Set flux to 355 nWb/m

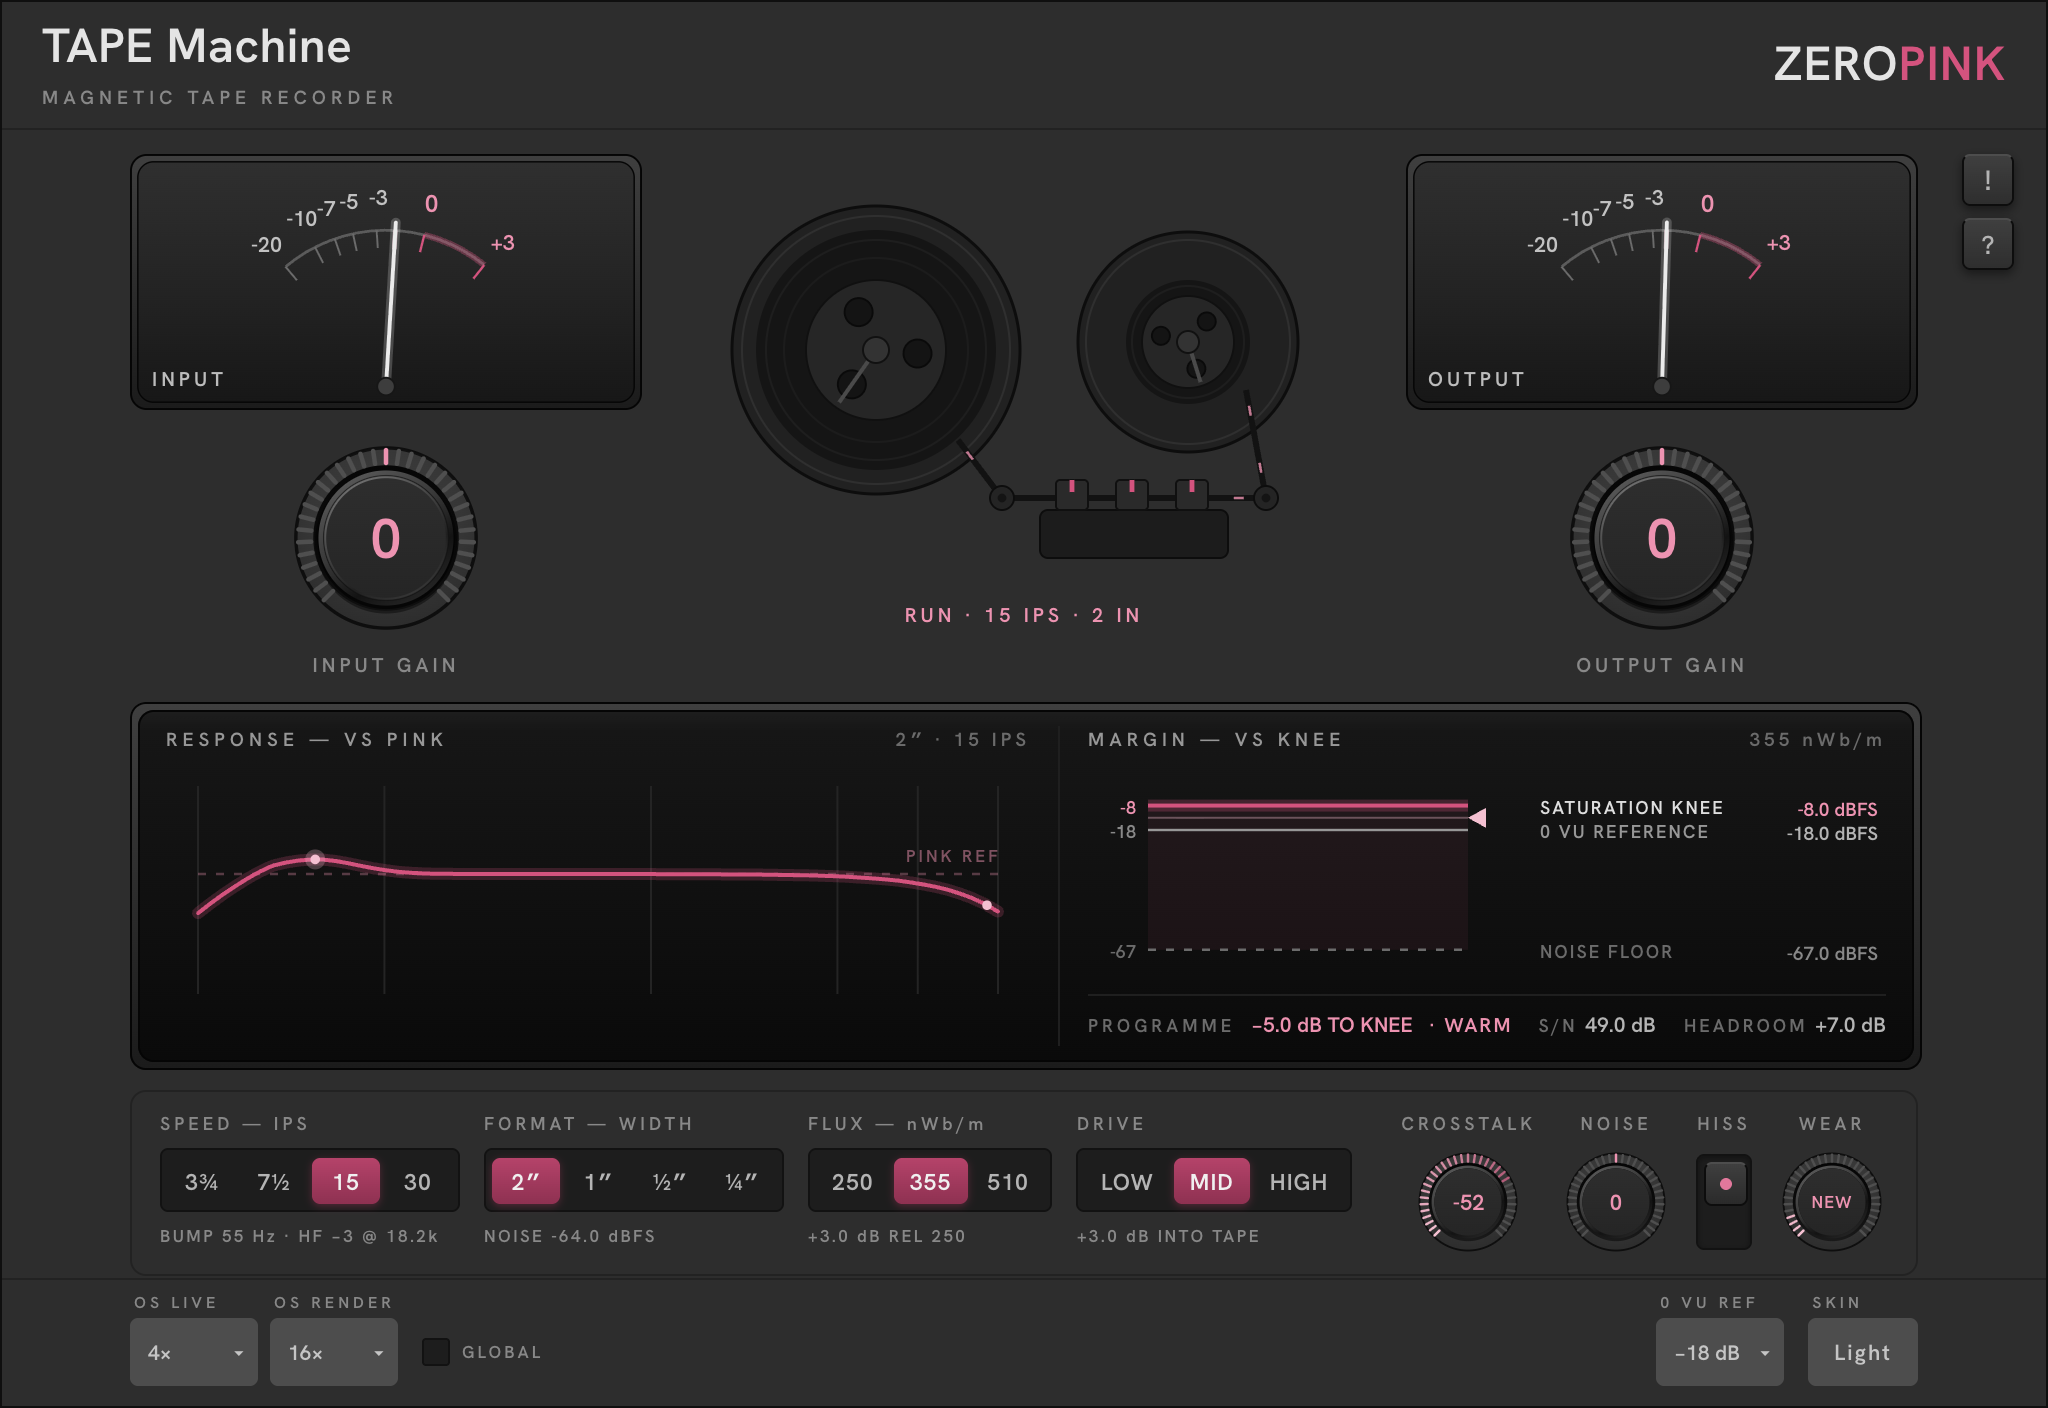(930, 1182)
